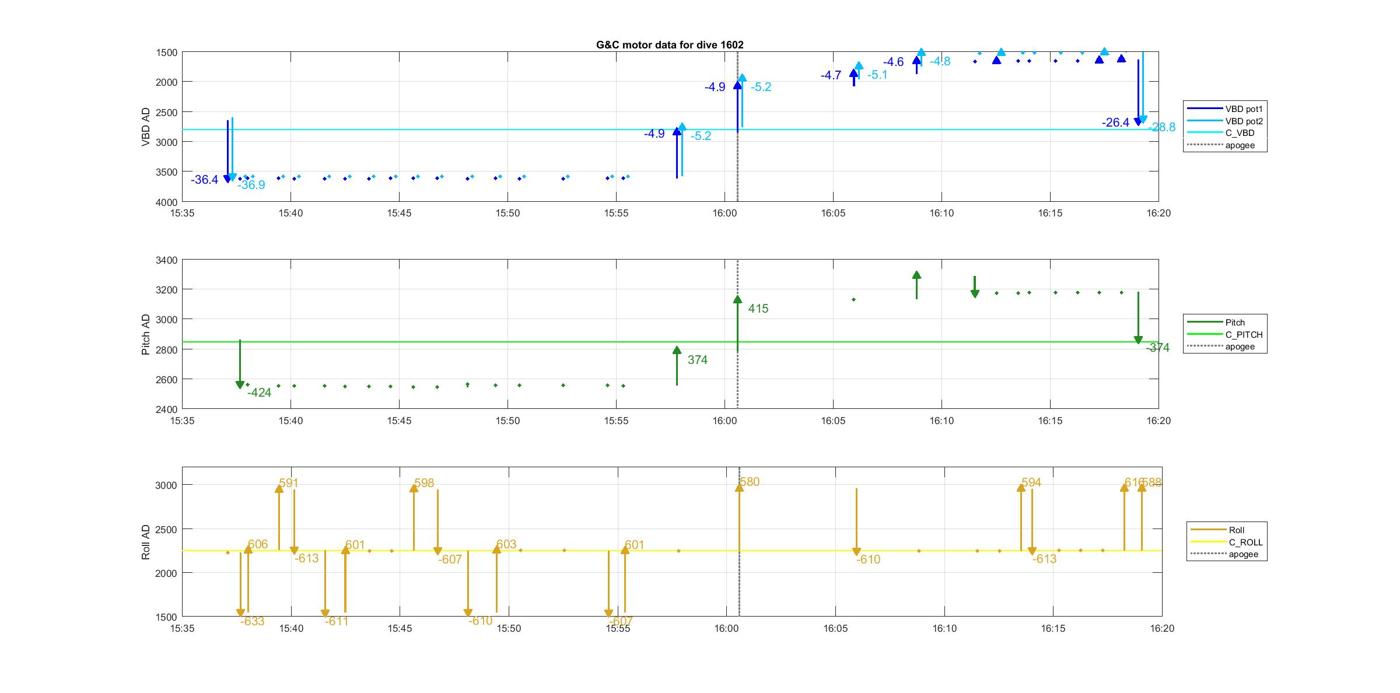Click the "15:35" tick under the VBD plot
The image size is (1400, 693).
[182, 213]
